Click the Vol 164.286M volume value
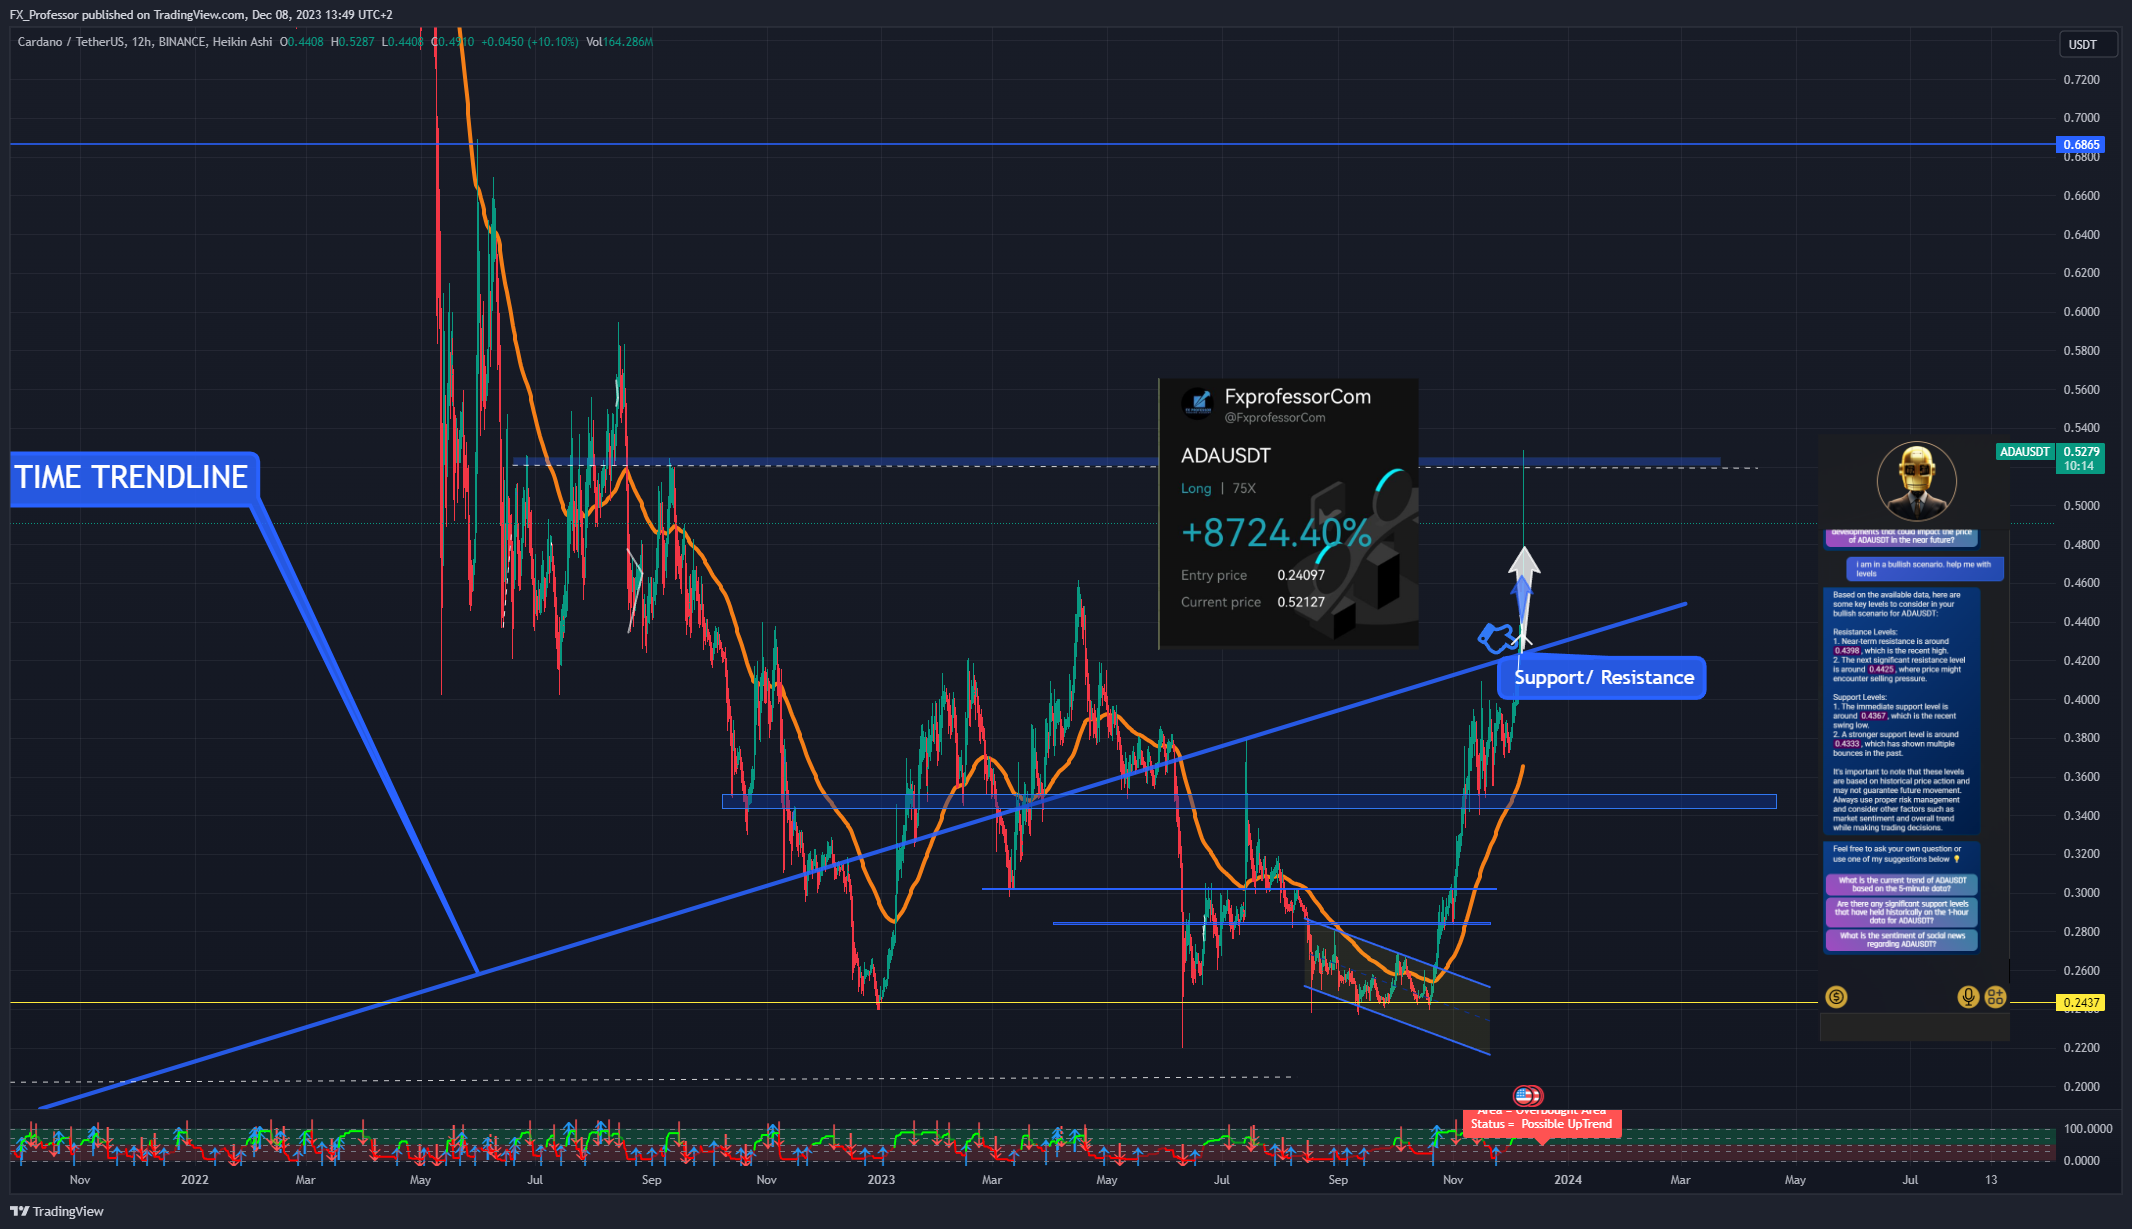Viewport: 2132px width, 1229px height. pos(619,42)
